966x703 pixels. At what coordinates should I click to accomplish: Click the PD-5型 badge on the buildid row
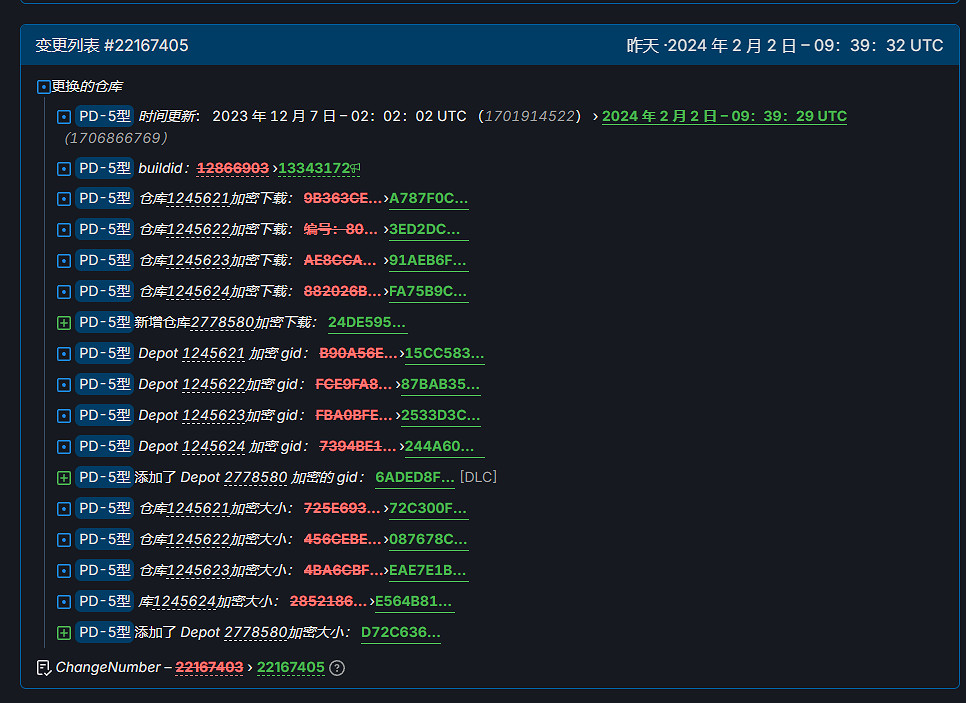[105, 167]
